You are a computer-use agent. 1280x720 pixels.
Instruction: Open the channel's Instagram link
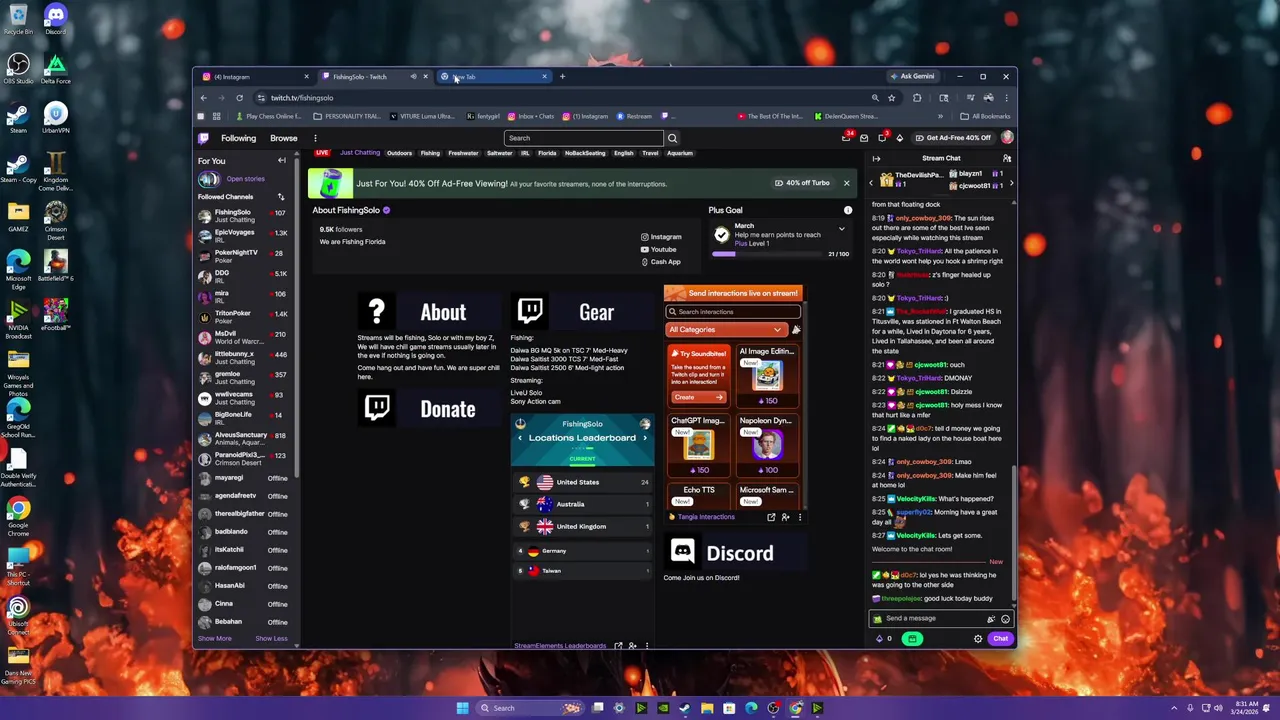pyautogui.click(x=661, y=237)
